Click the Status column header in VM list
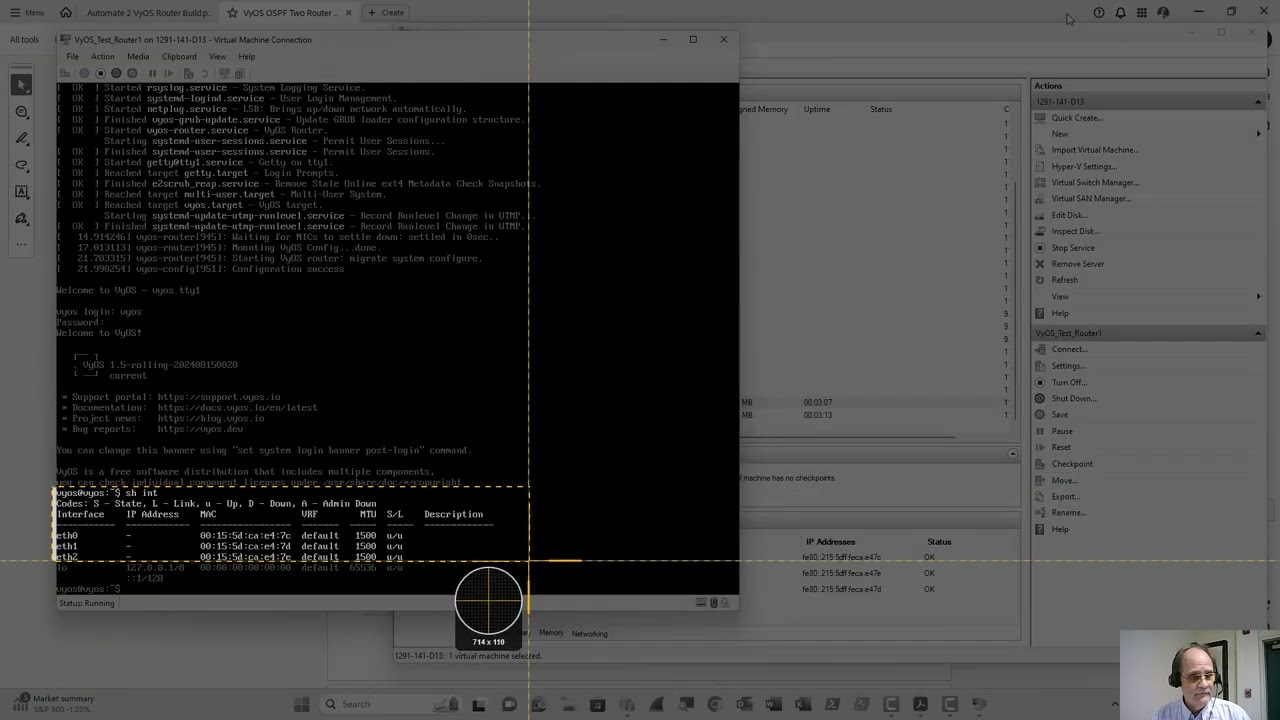1280x720 pixels. (881, 109)
